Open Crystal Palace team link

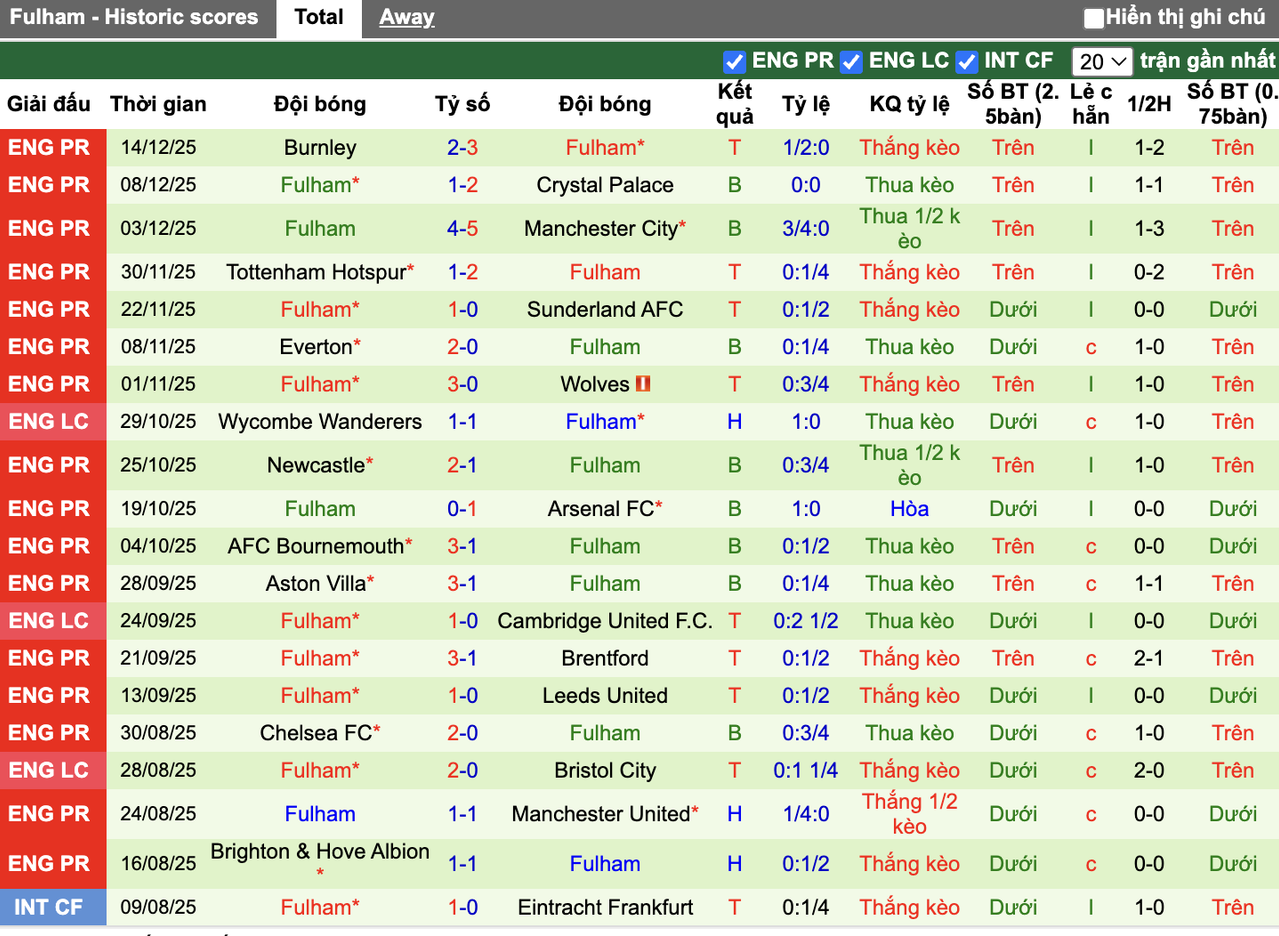pos(605,185)
